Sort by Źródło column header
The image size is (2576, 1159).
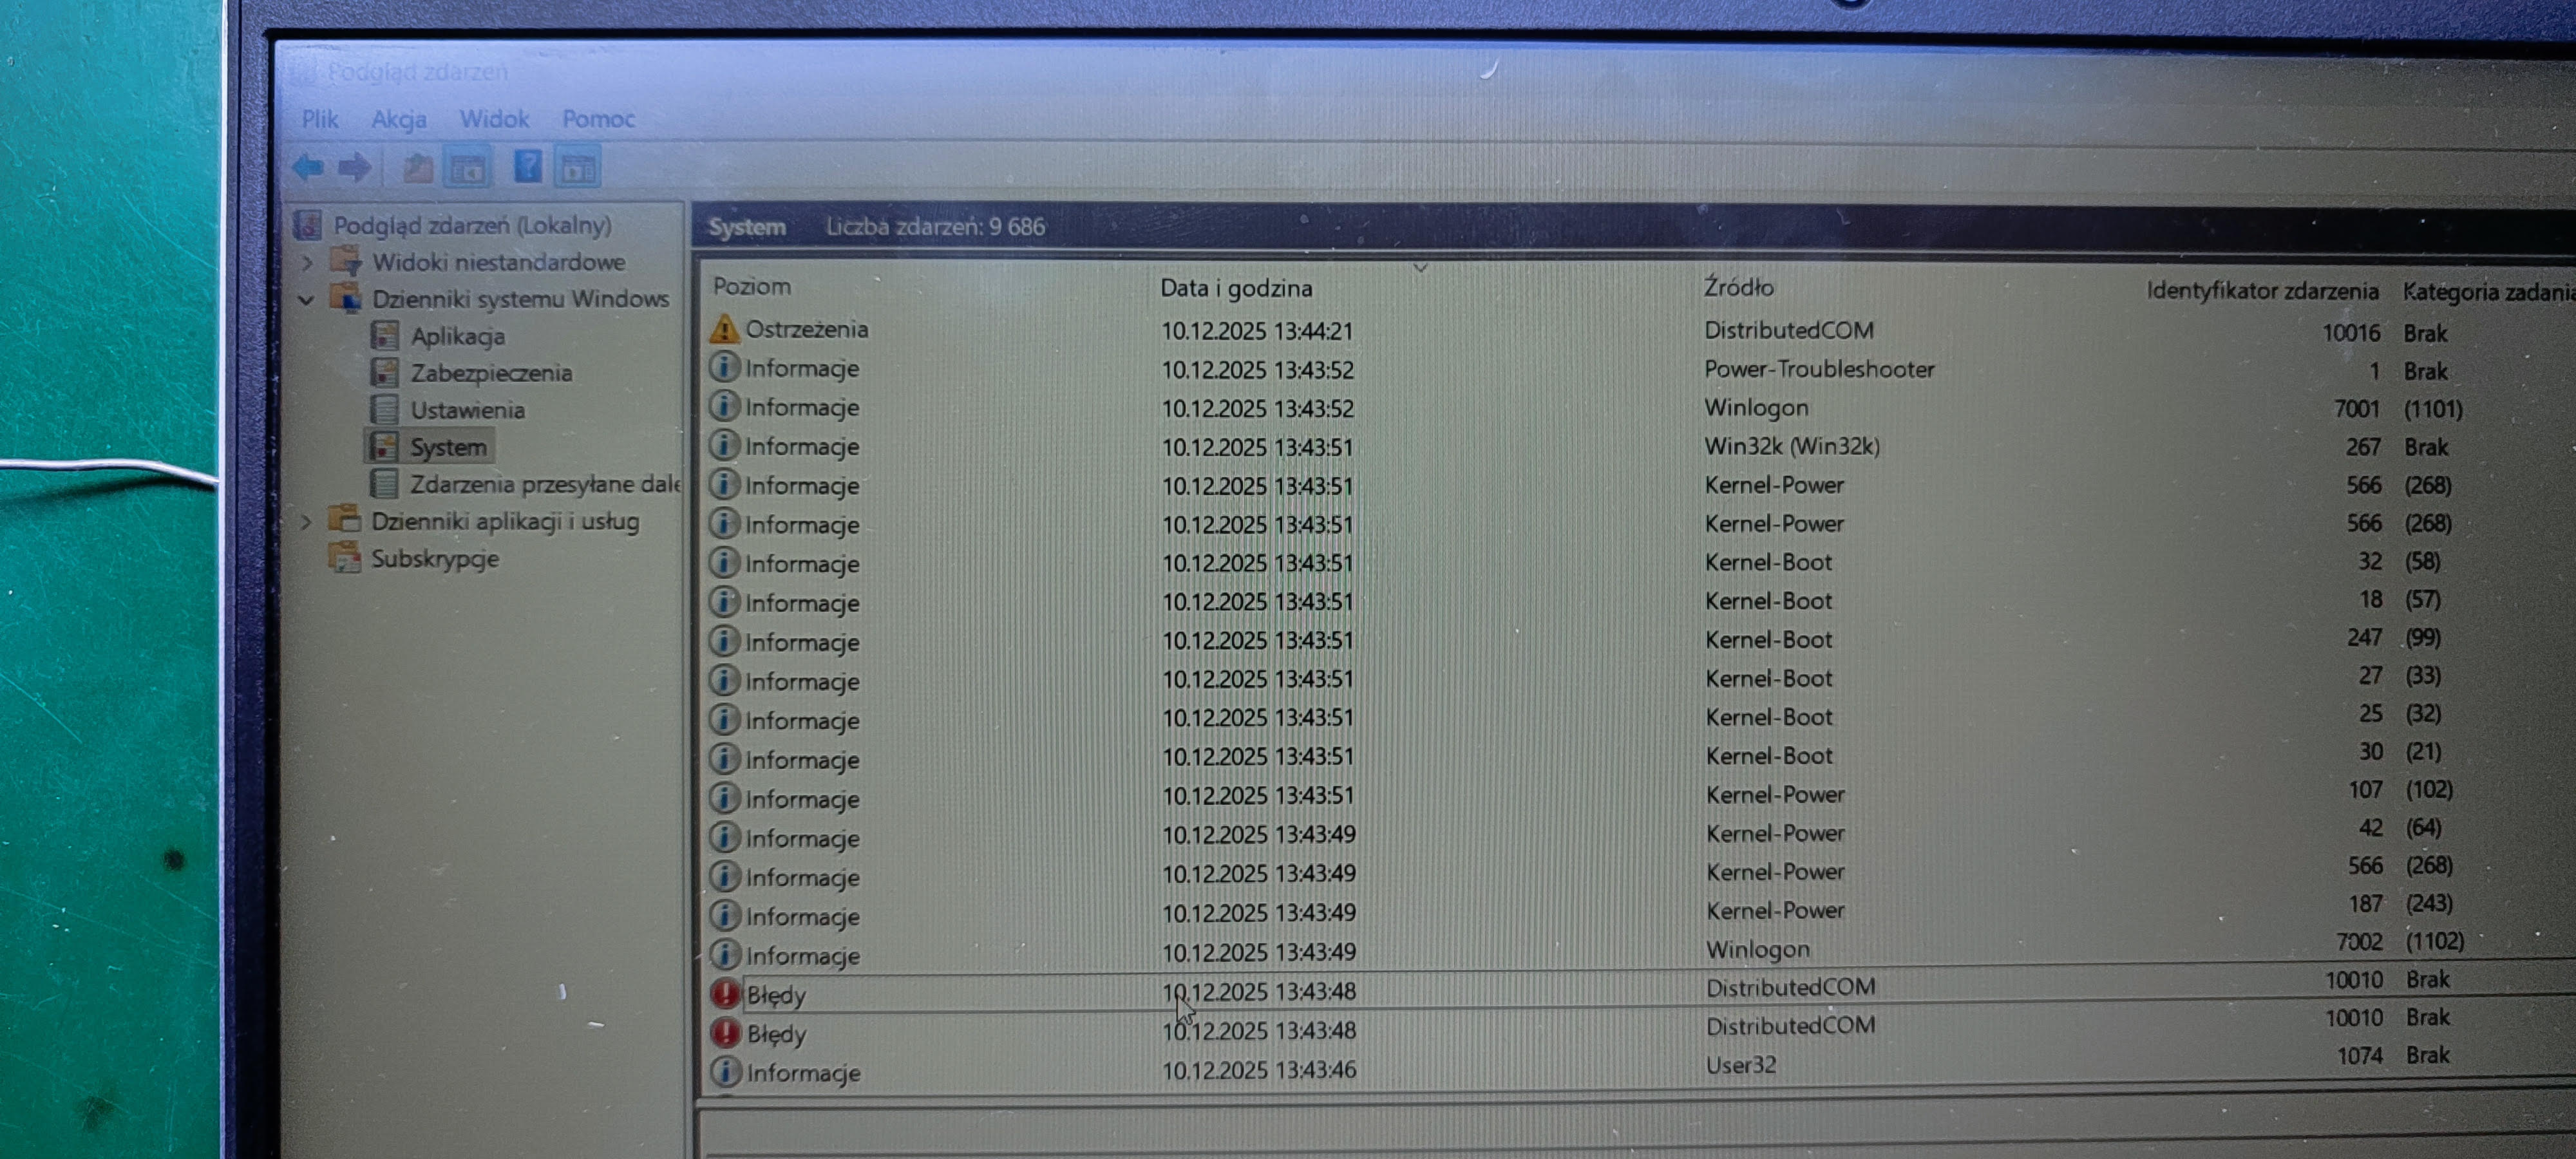[x=1738, y=287]
